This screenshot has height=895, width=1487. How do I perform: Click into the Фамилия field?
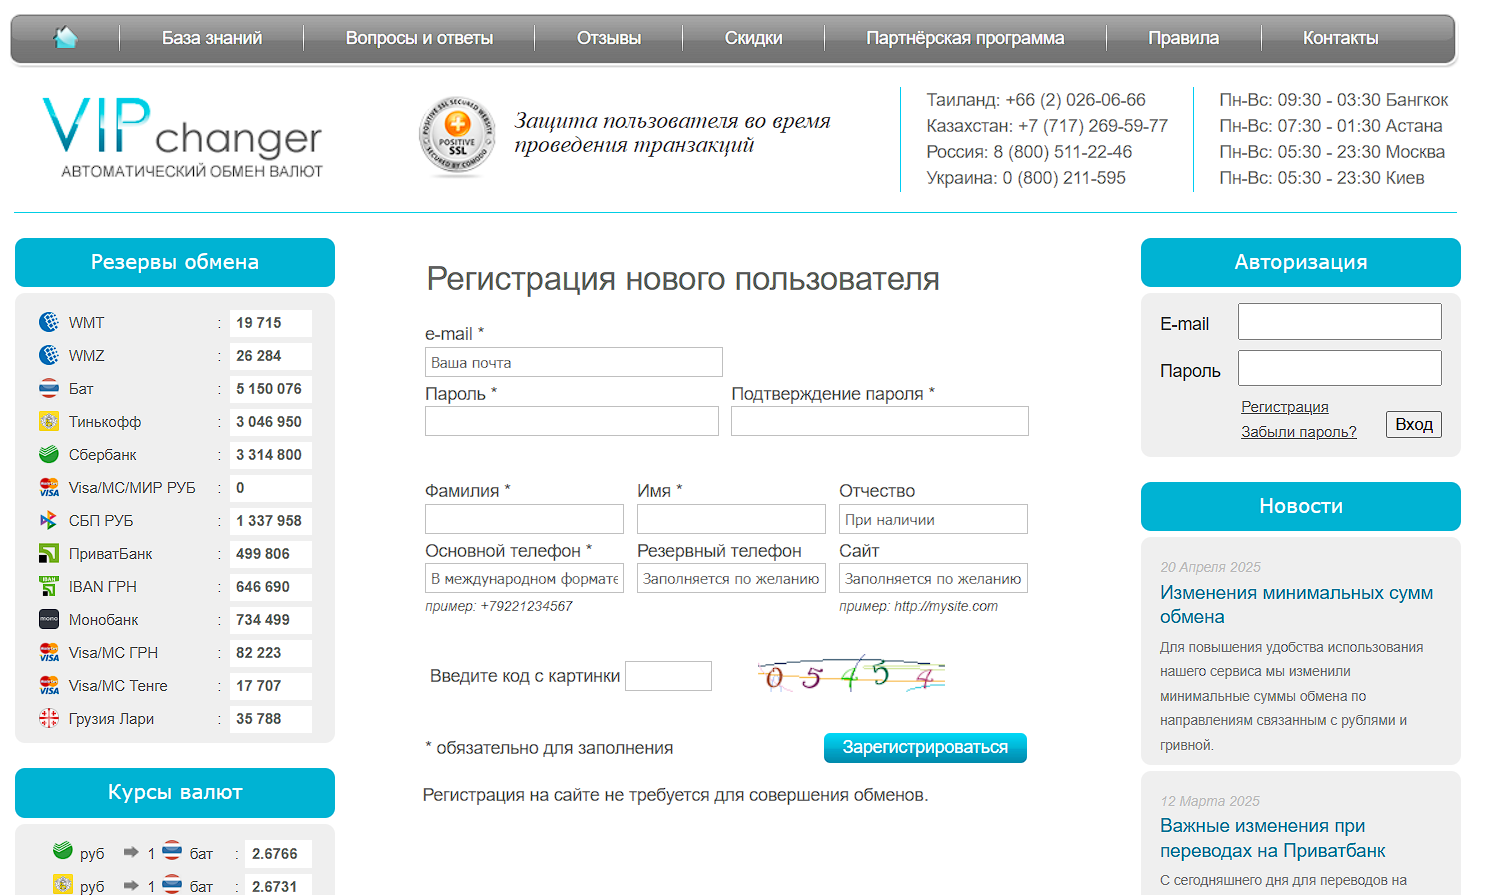pos(524,519)
